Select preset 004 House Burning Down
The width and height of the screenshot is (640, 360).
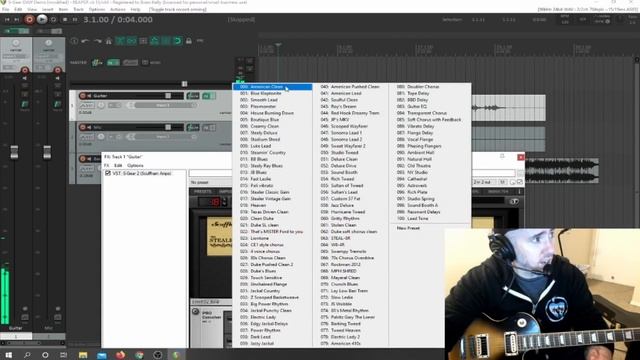coord(273,113)
